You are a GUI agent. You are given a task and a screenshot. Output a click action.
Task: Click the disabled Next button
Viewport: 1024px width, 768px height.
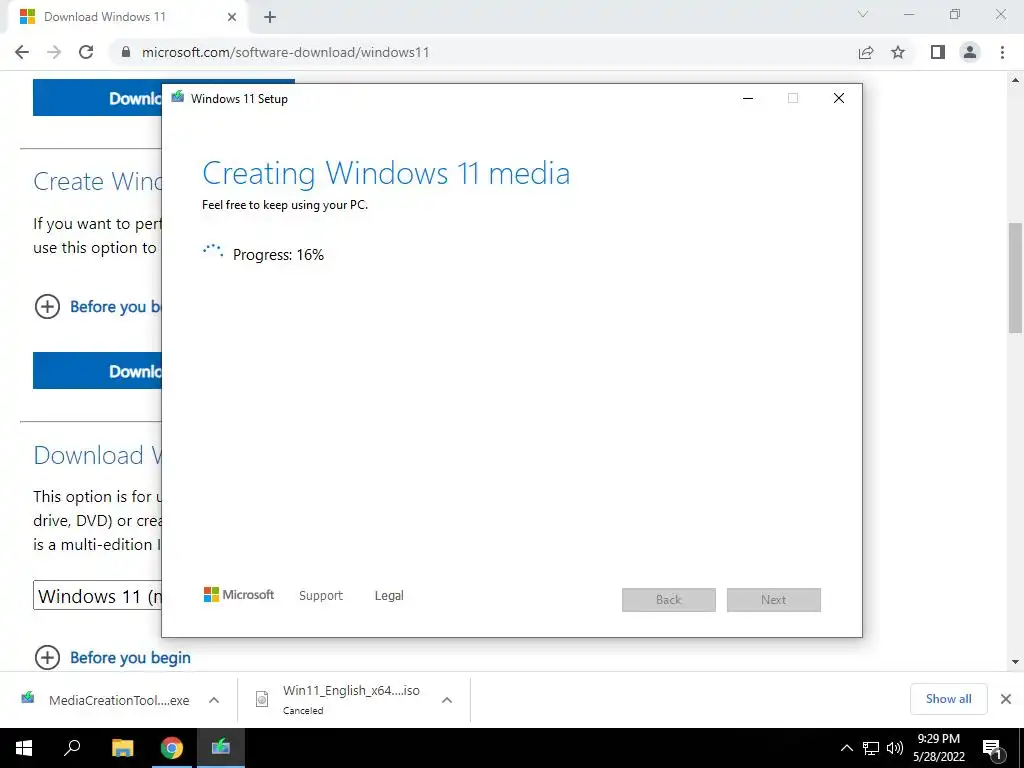(774, 600)
